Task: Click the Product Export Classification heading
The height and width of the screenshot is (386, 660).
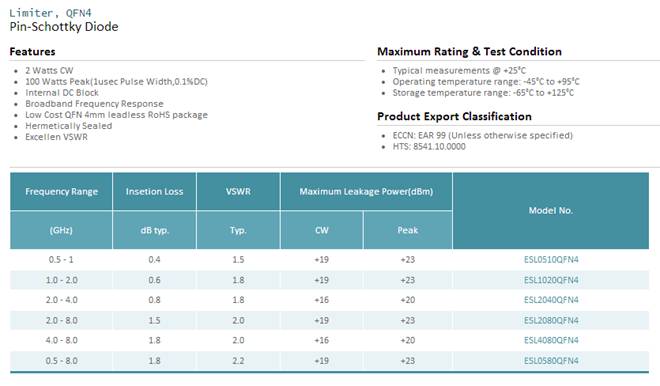Action: tap(454, 116)
